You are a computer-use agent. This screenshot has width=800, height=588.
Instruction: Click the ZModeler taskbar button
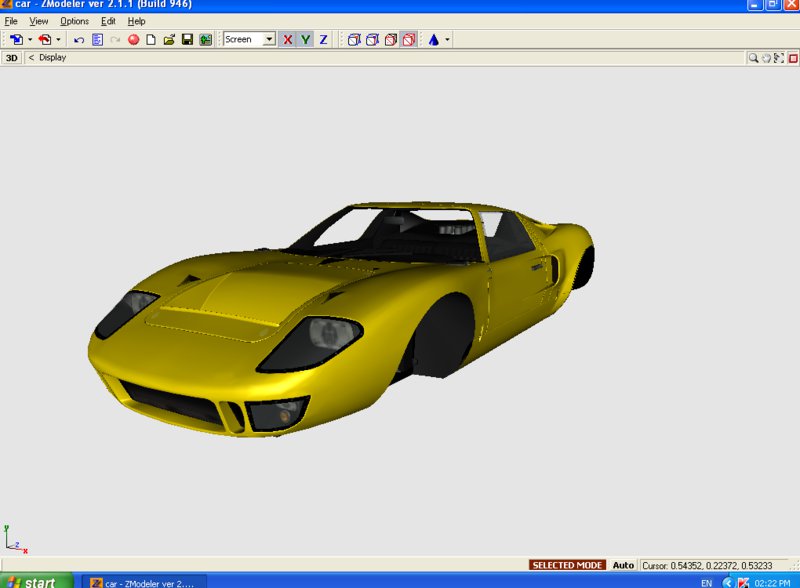(x=144, y=583)
